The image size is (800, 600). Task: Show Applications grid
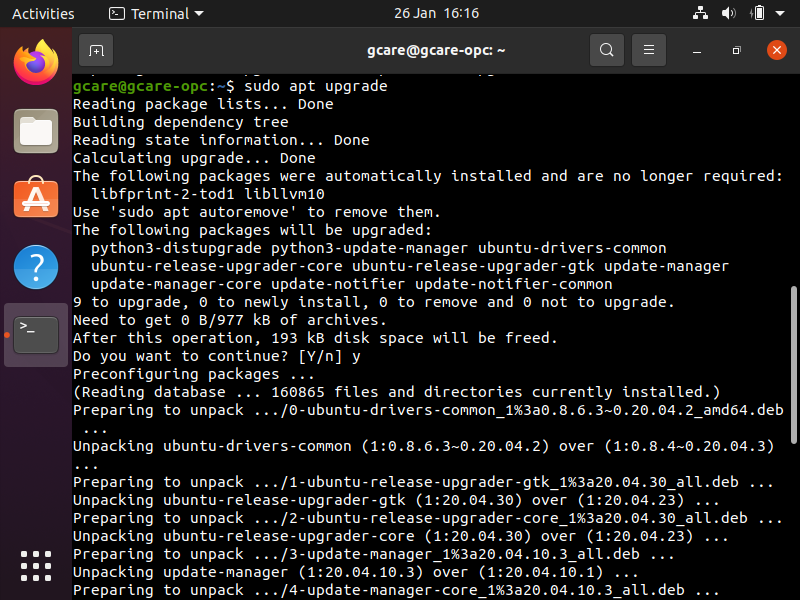36,566
